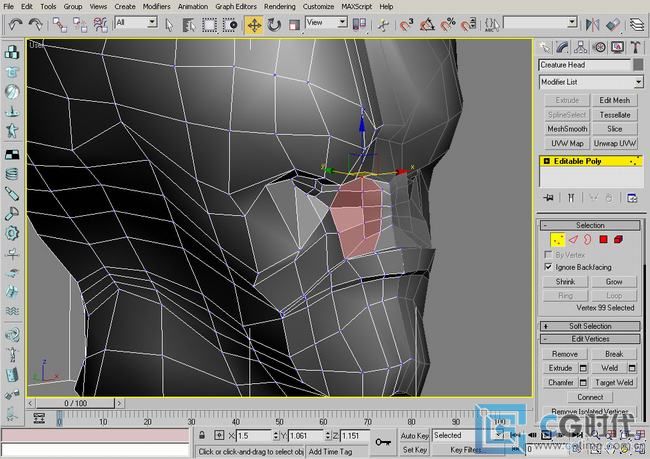Viewport: 650px width, 459px height.
Task: Select Polygon sub-object level icon
Action: [603, 240]
